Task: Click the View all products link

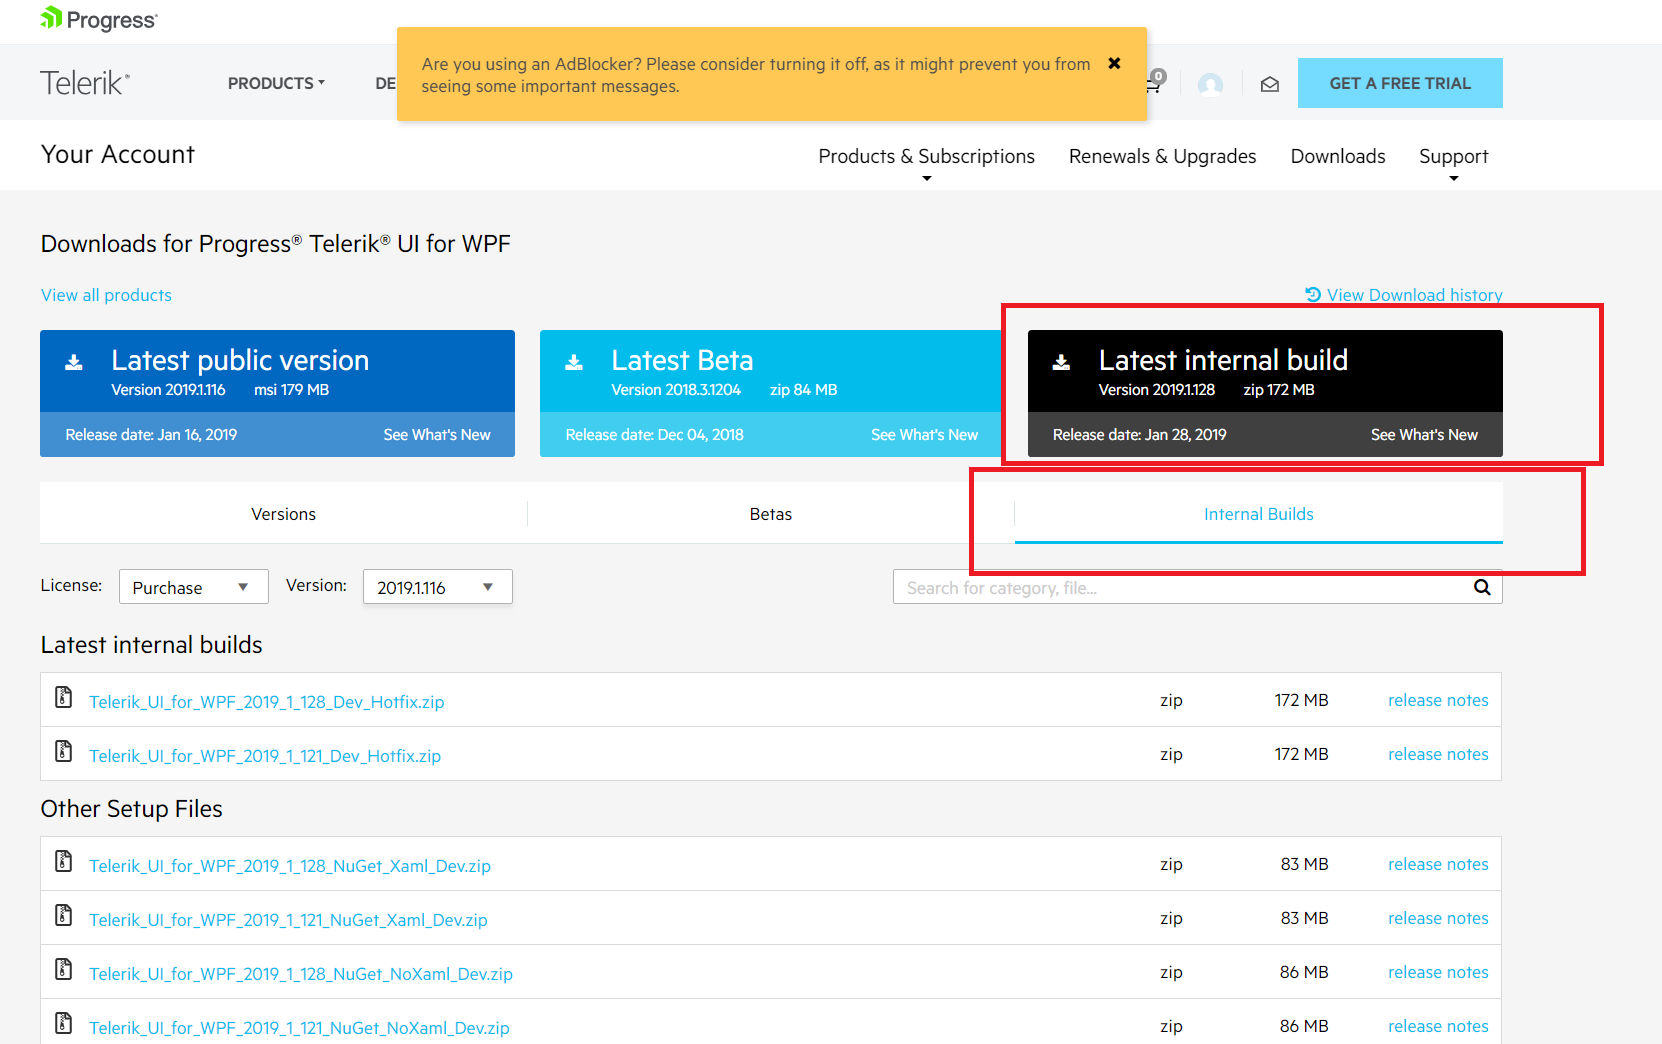Action: 106,295
